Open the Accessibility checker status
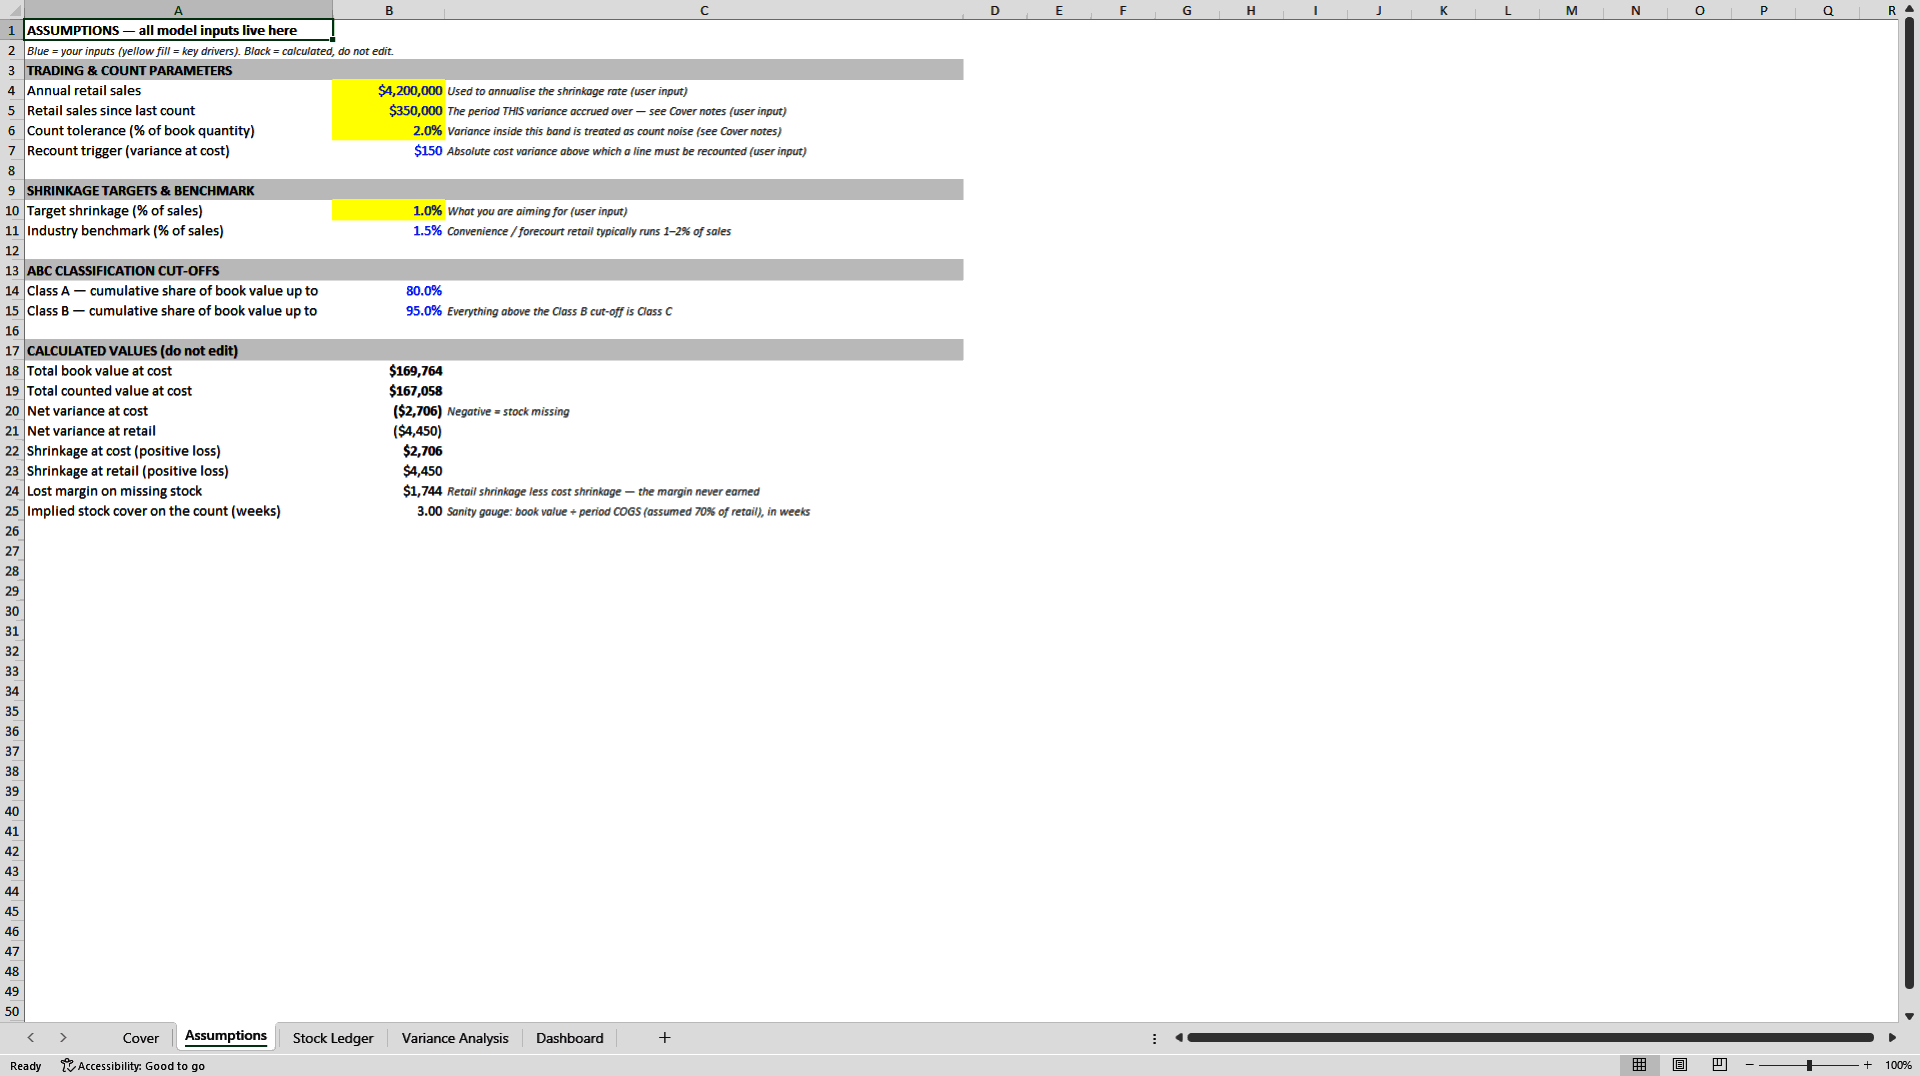The image size is (1920, 1076). (x=133, y=1066)
